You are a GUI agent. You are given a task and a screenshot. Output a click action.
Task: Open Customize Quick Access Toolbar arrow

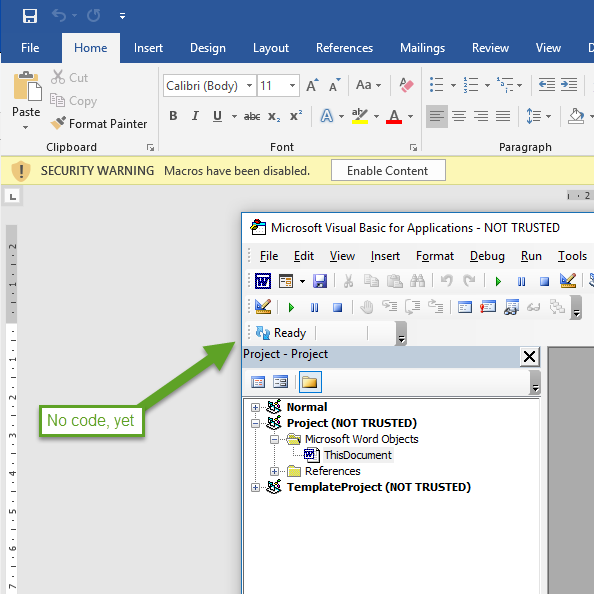[122, 16]
